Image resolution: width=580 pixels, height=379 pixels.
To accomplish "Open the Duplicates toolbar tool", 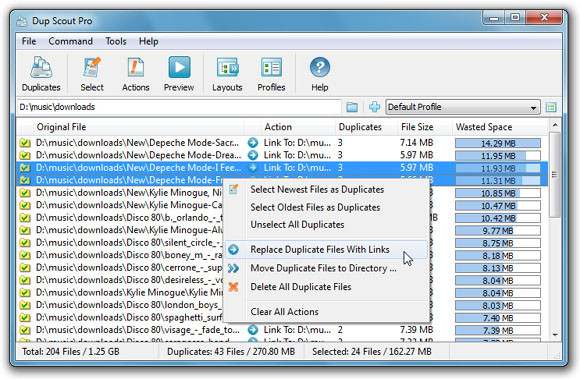I will coord(41,74).
